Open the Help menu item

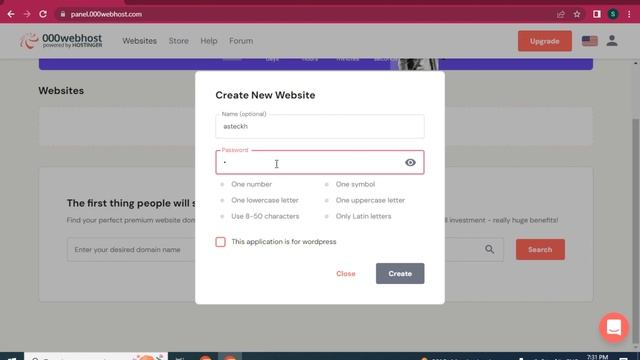[209, 41]
